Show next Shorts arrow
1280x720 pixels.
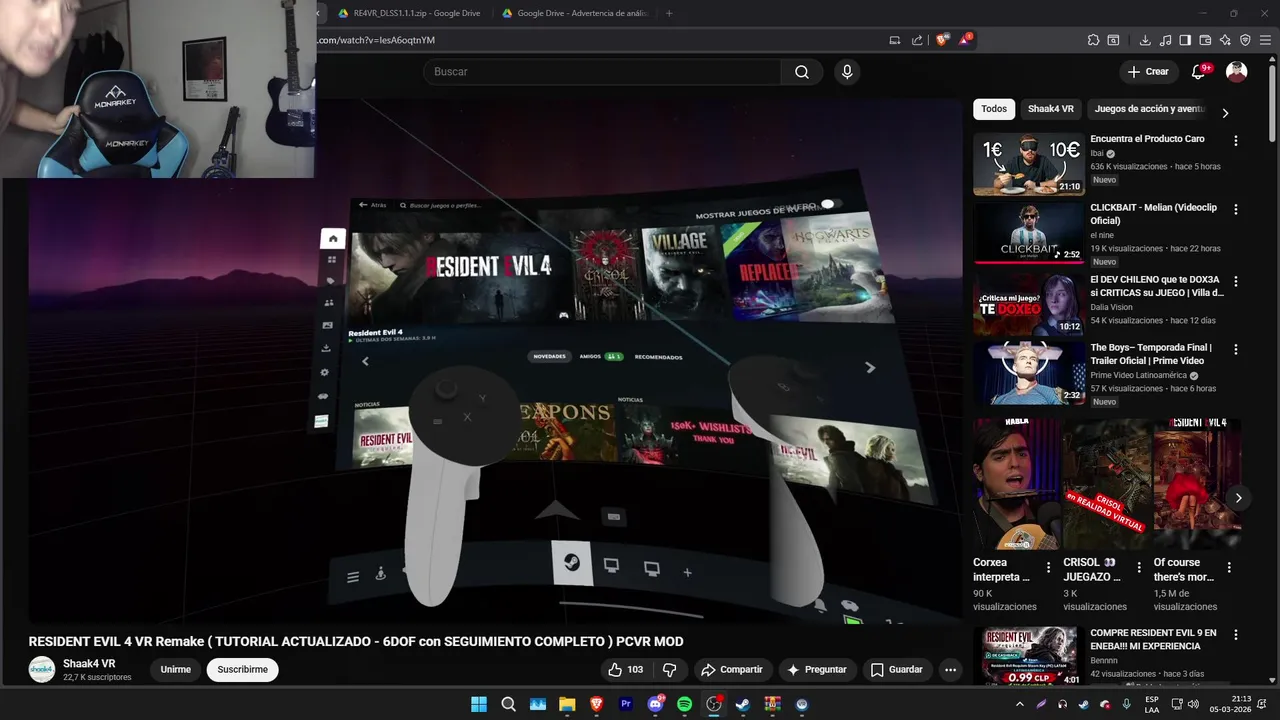point(1238,498)
